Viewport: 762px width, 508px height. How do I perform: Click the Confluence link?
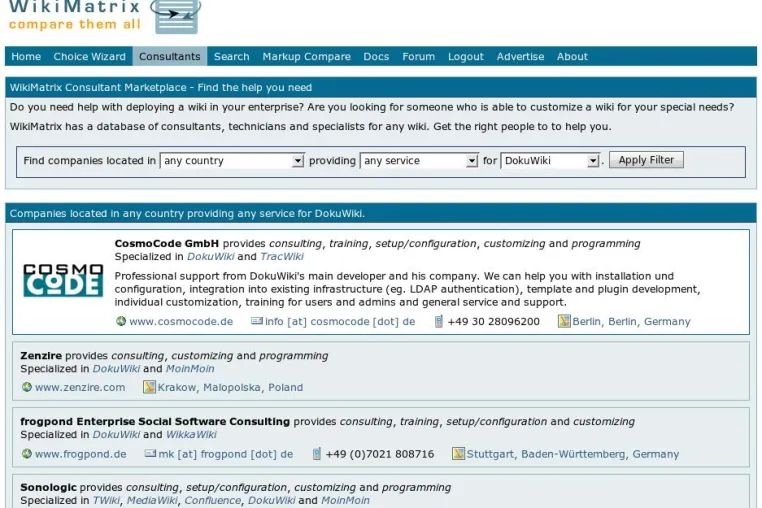coord(212,500)
